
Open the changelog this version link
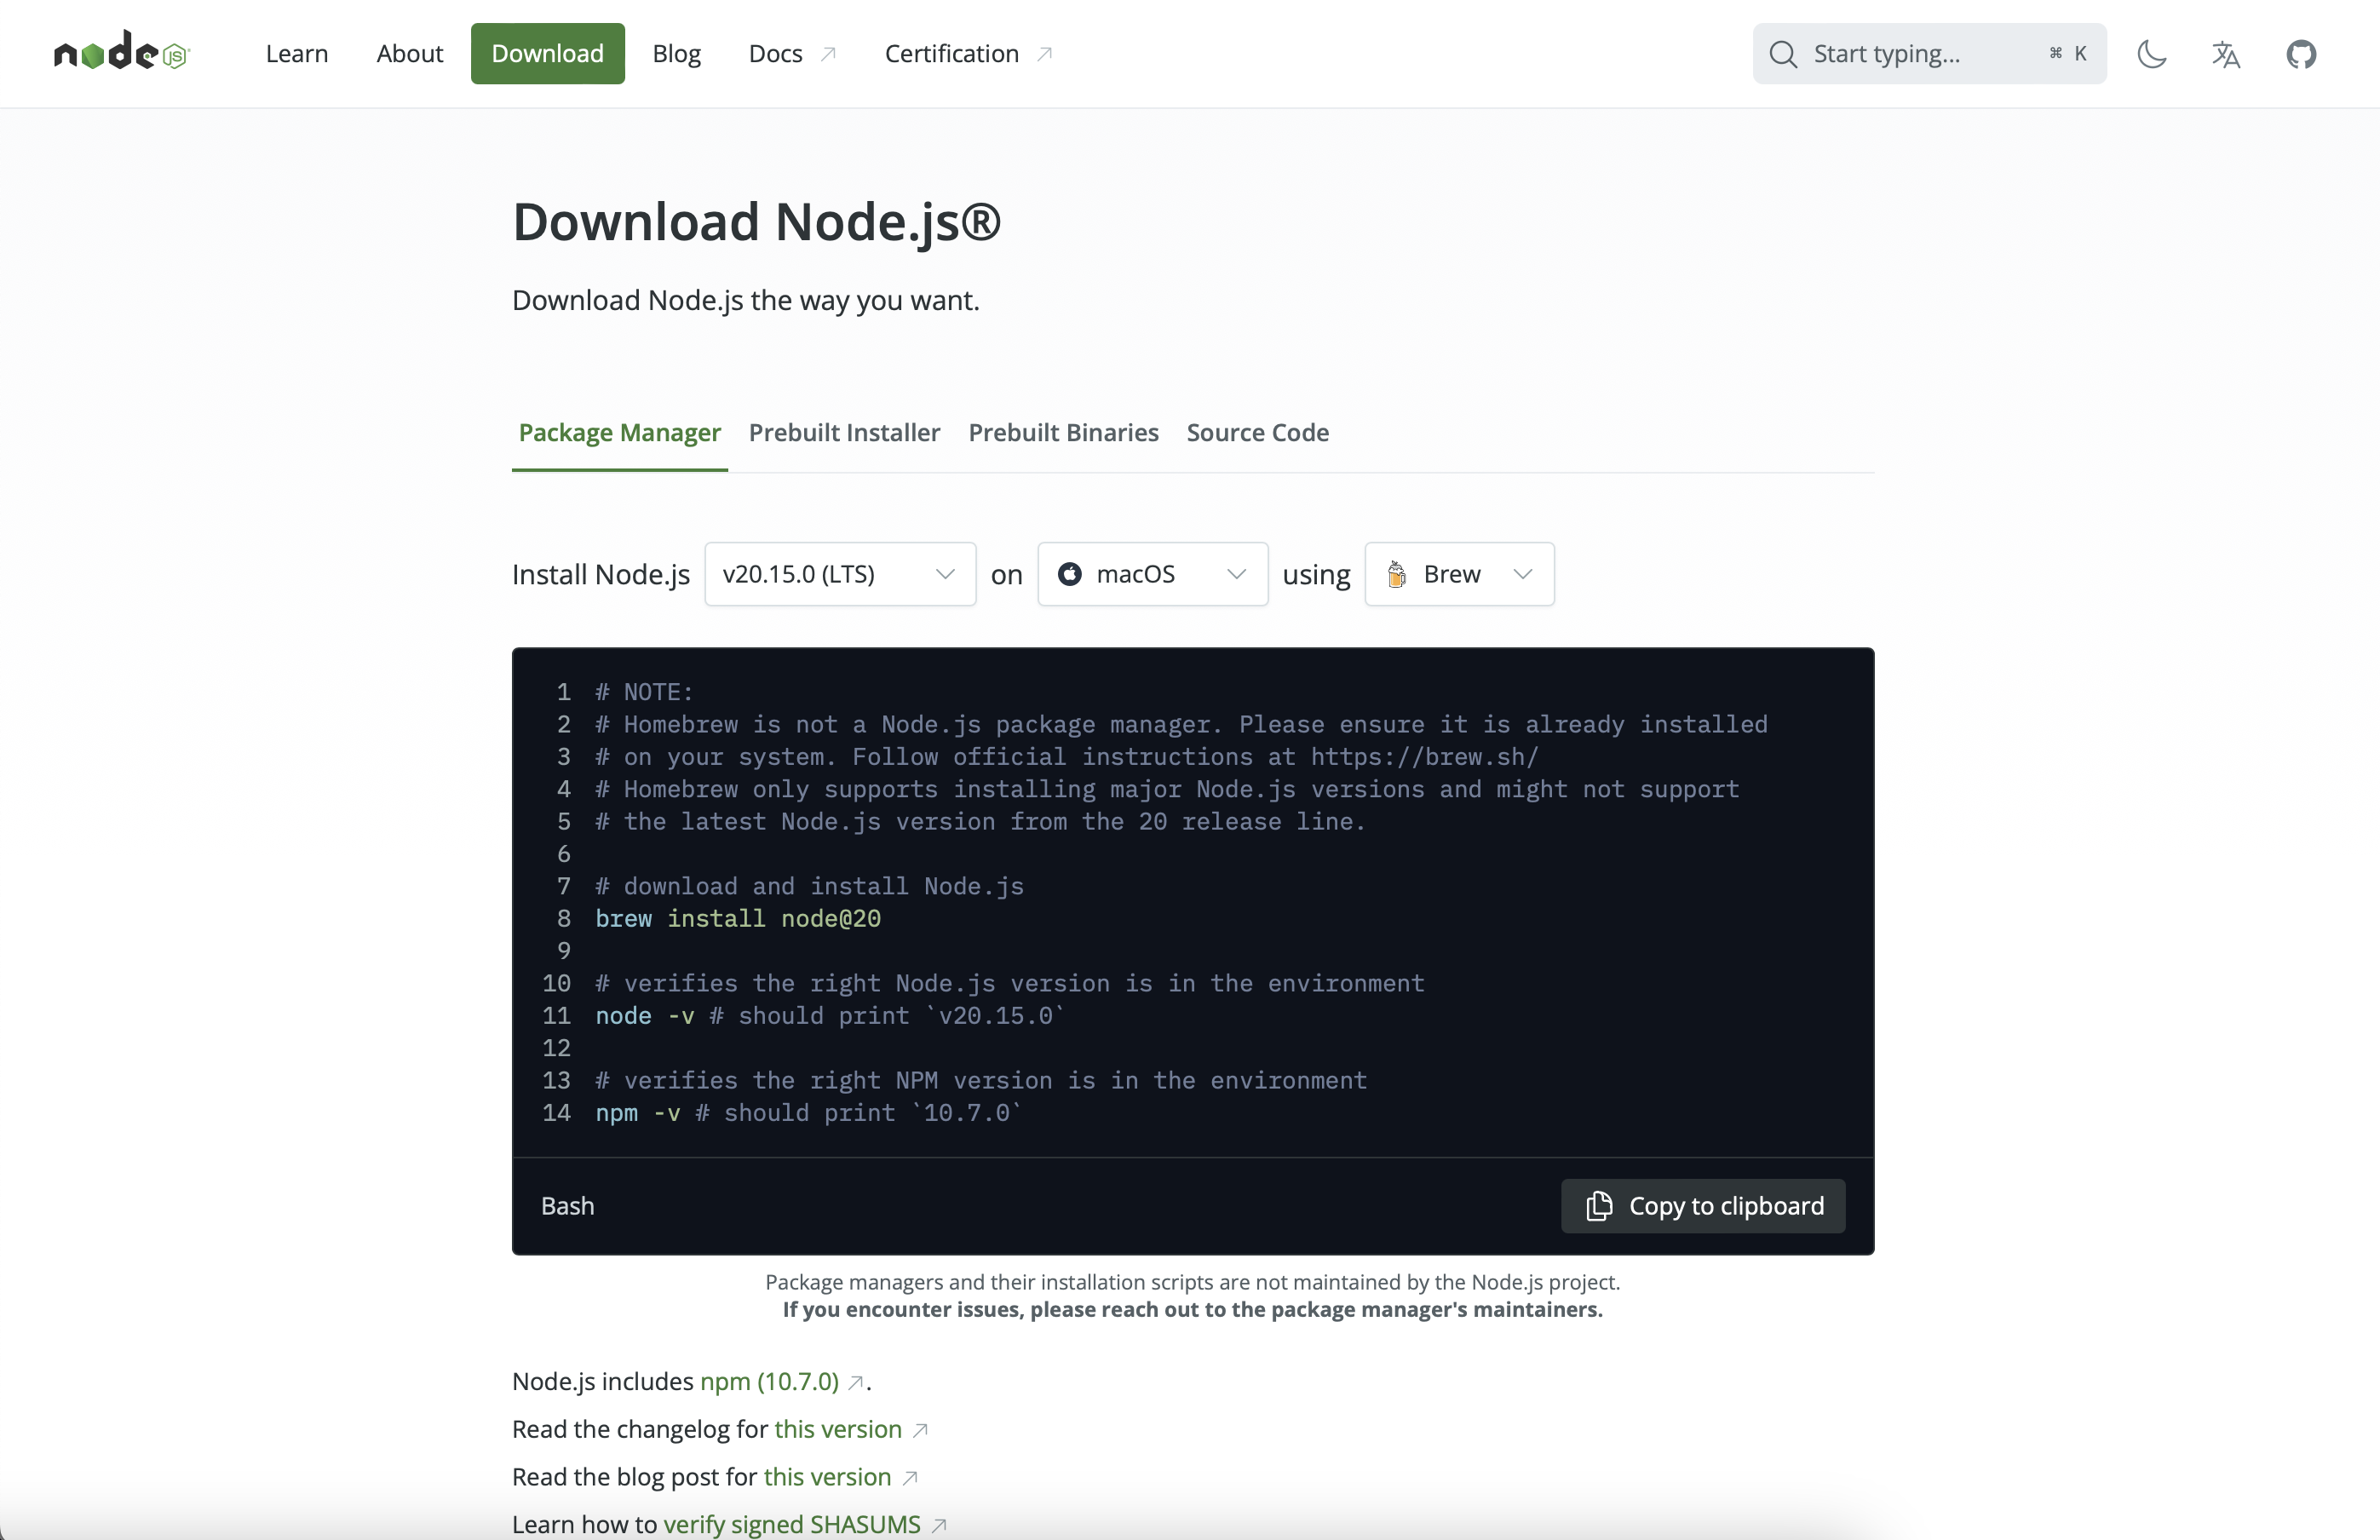point(838,1430)
